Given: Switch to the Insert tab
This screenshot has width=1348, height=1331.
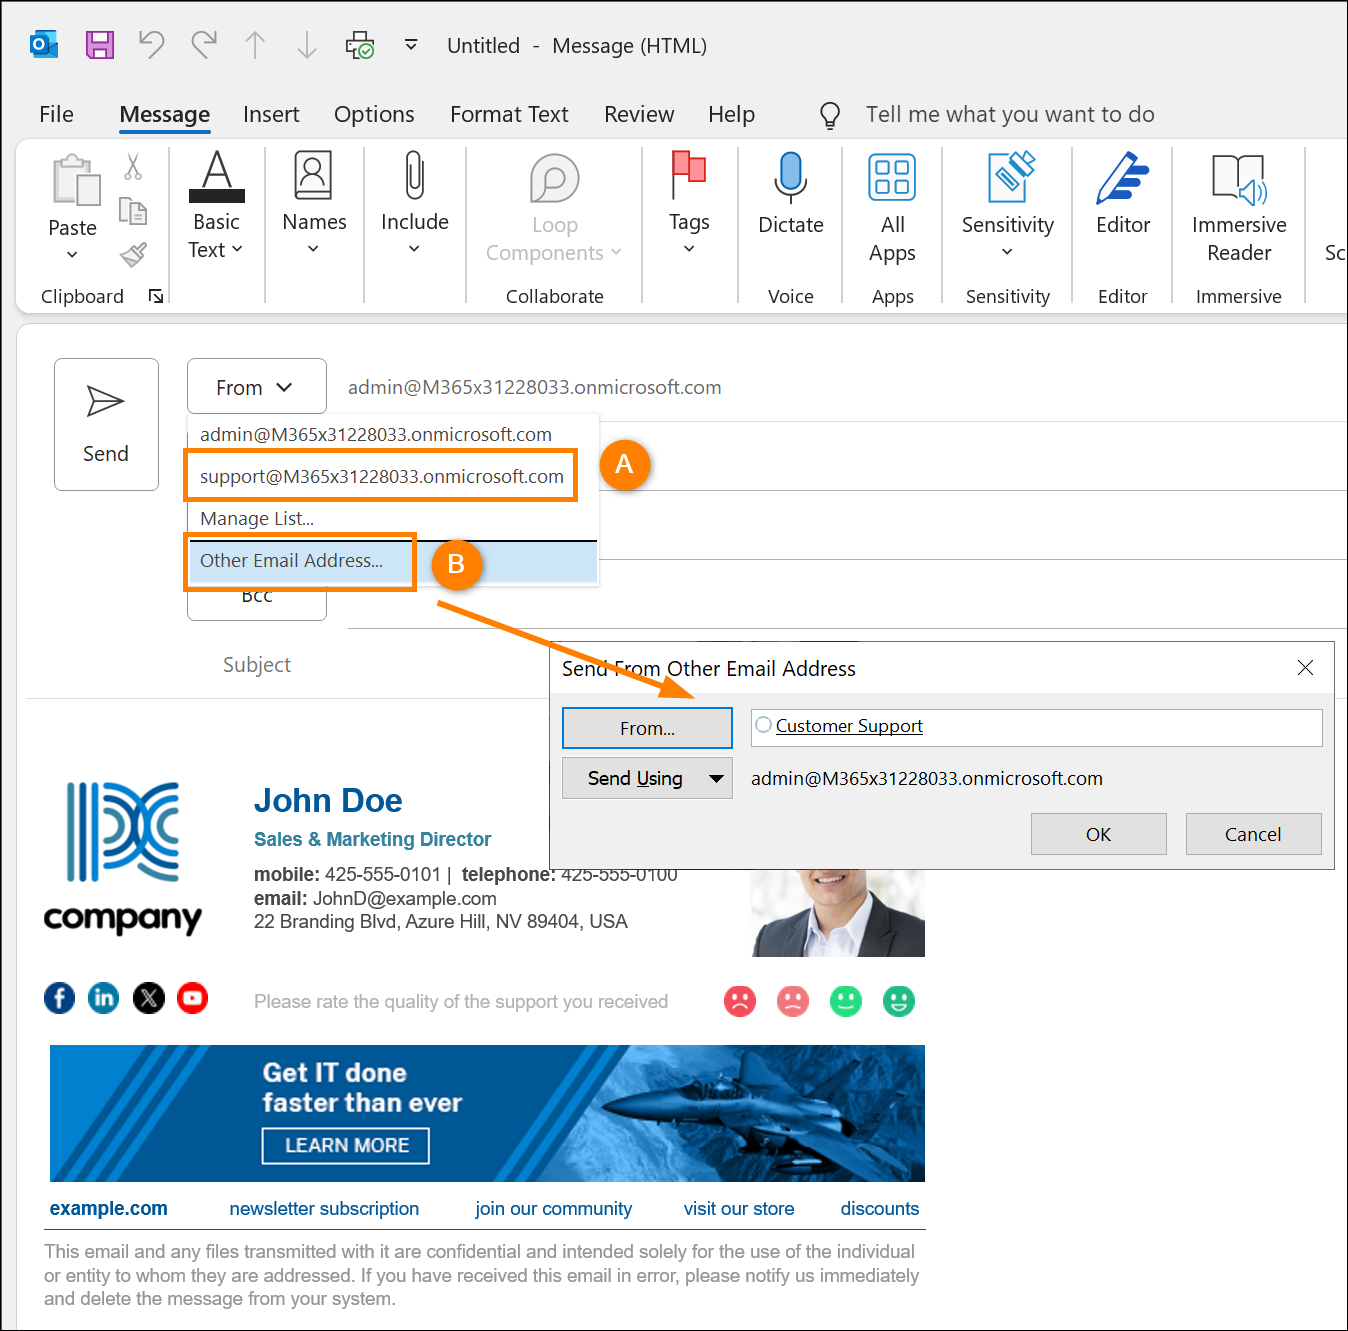Looking at the screenshot, I should point(271,115).
